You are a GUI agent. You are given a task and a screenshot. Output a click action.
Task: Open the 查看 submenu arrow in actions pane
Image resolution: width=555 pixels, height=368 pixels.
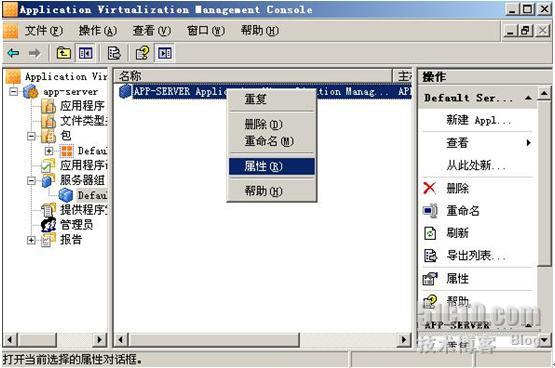[528, 143]
